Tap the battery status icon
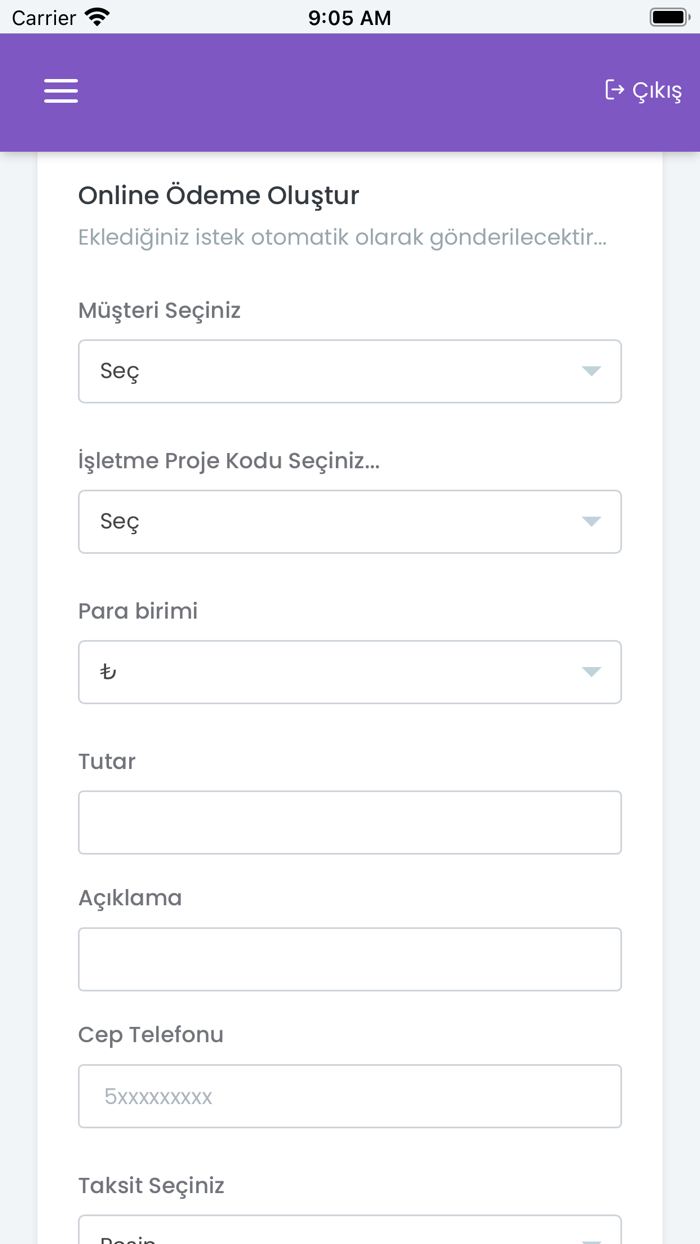This screenshot has width=700, height=1244. (x=668, y=17)
